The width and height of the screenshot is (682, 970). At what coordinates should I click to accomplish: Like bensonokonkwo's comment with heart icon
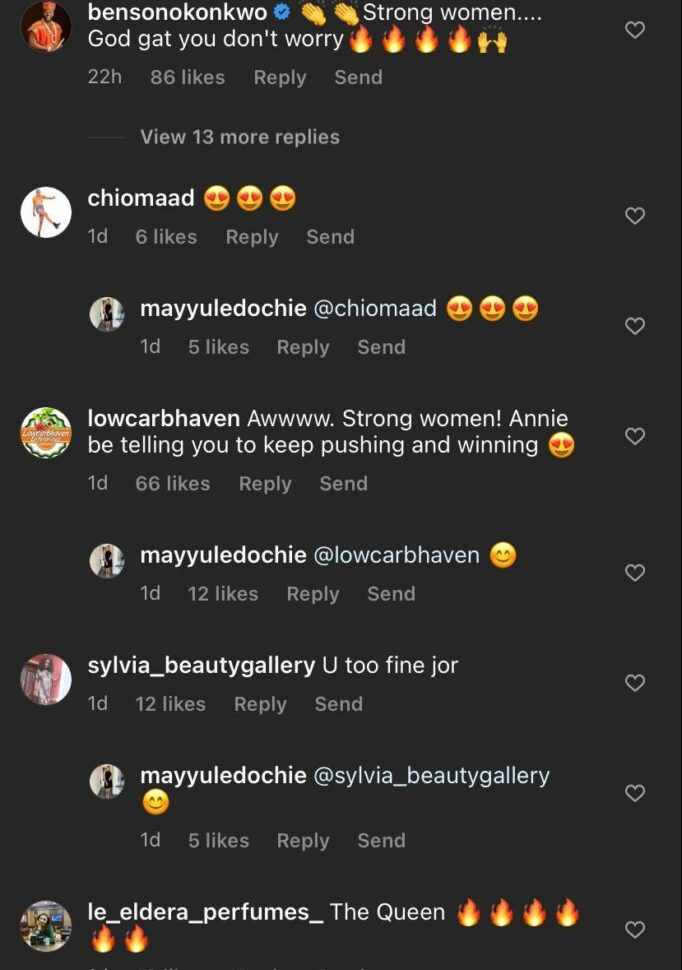click(x=635, y=31)
